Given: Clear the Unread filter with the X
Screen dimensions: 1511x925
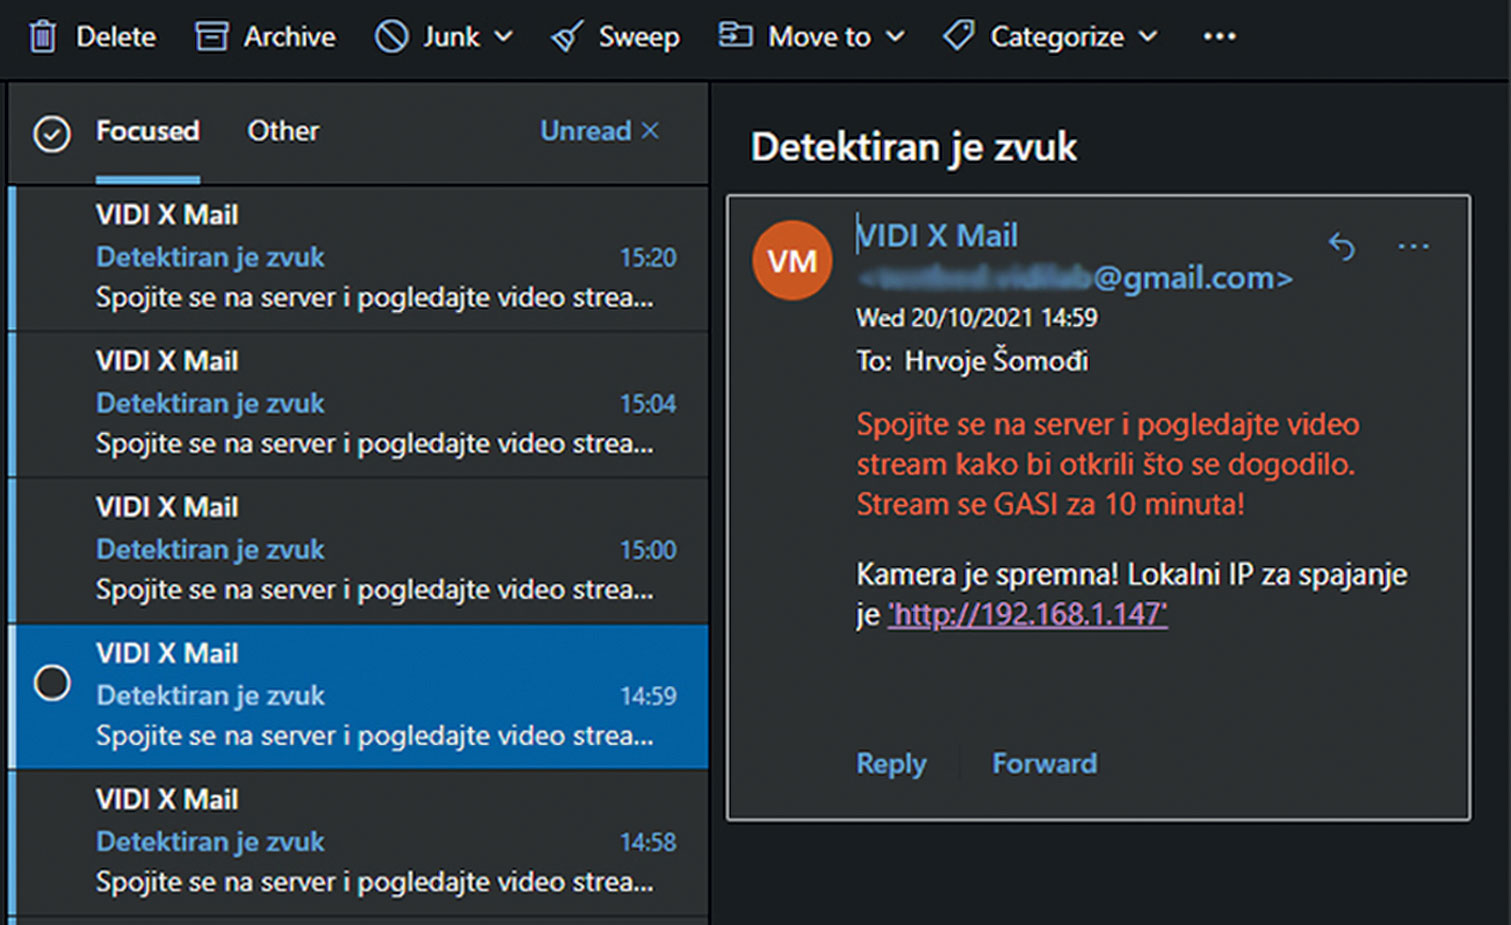Looking at the screenshot, I should tap(650, 131).
